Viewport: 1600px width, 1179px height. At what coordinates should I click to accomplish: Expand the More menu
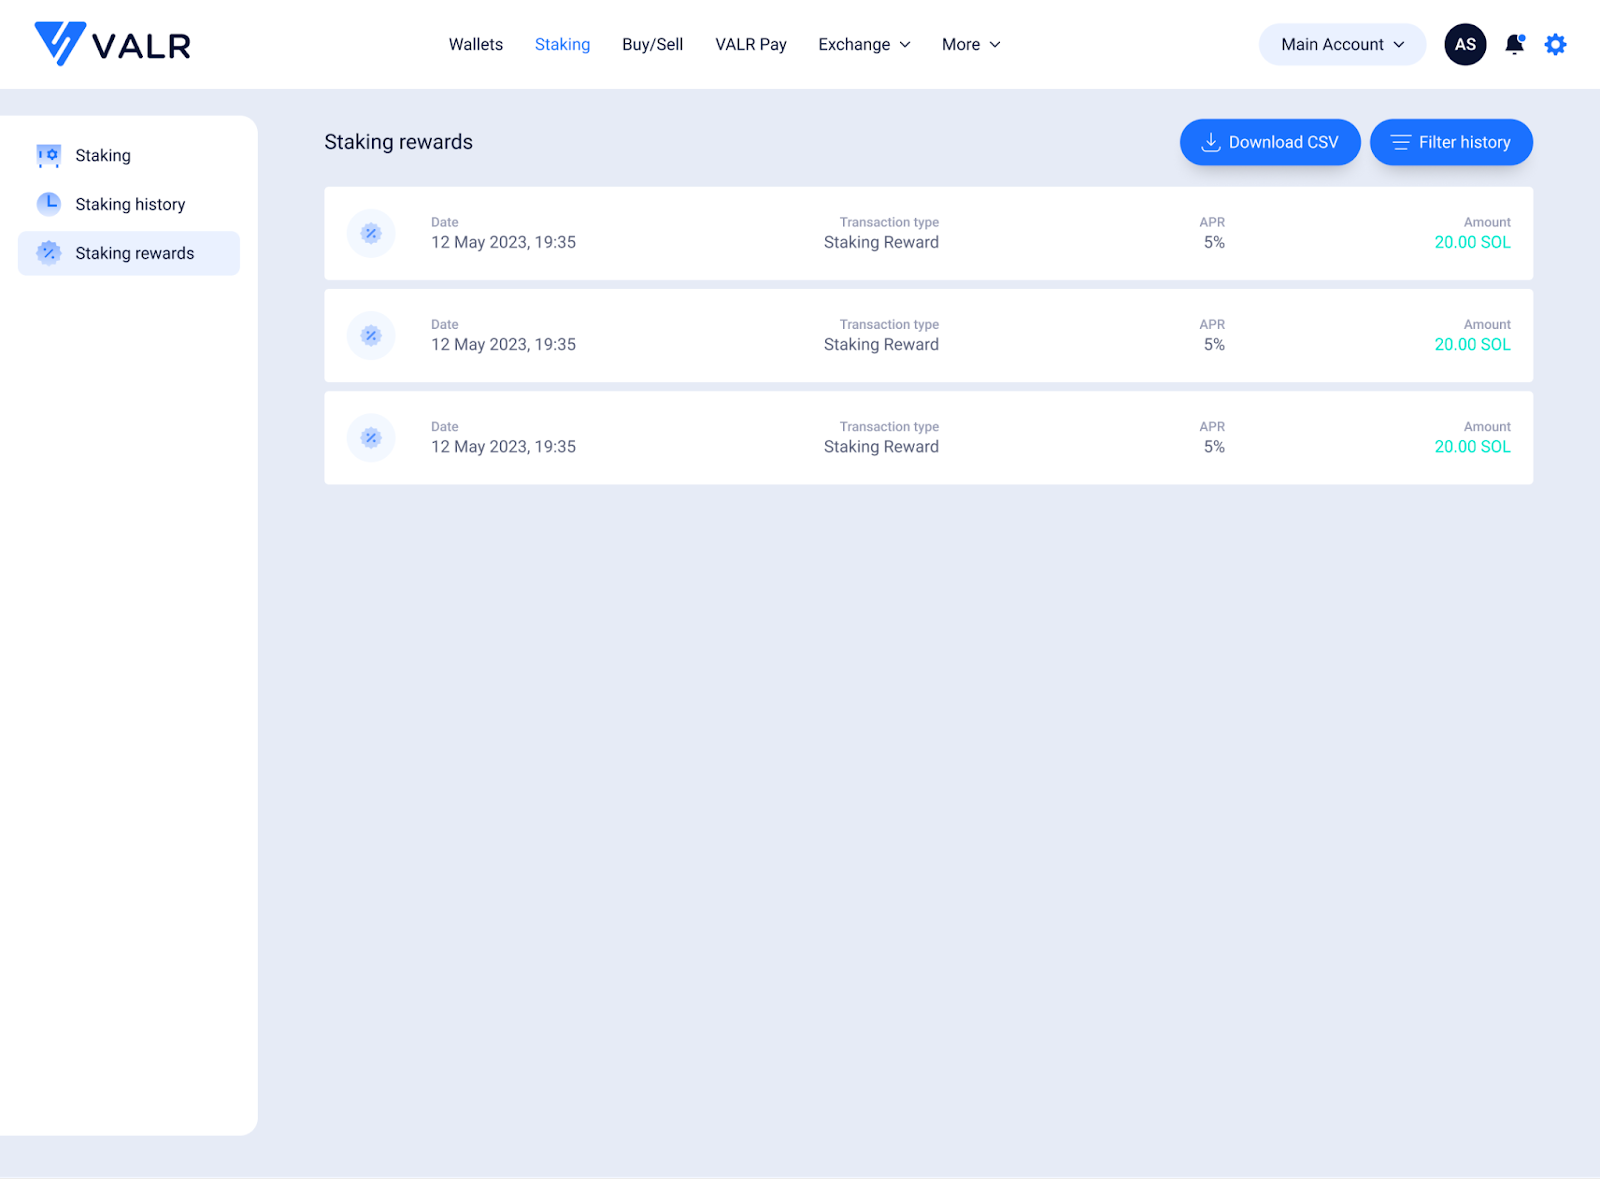pos(970,44)
